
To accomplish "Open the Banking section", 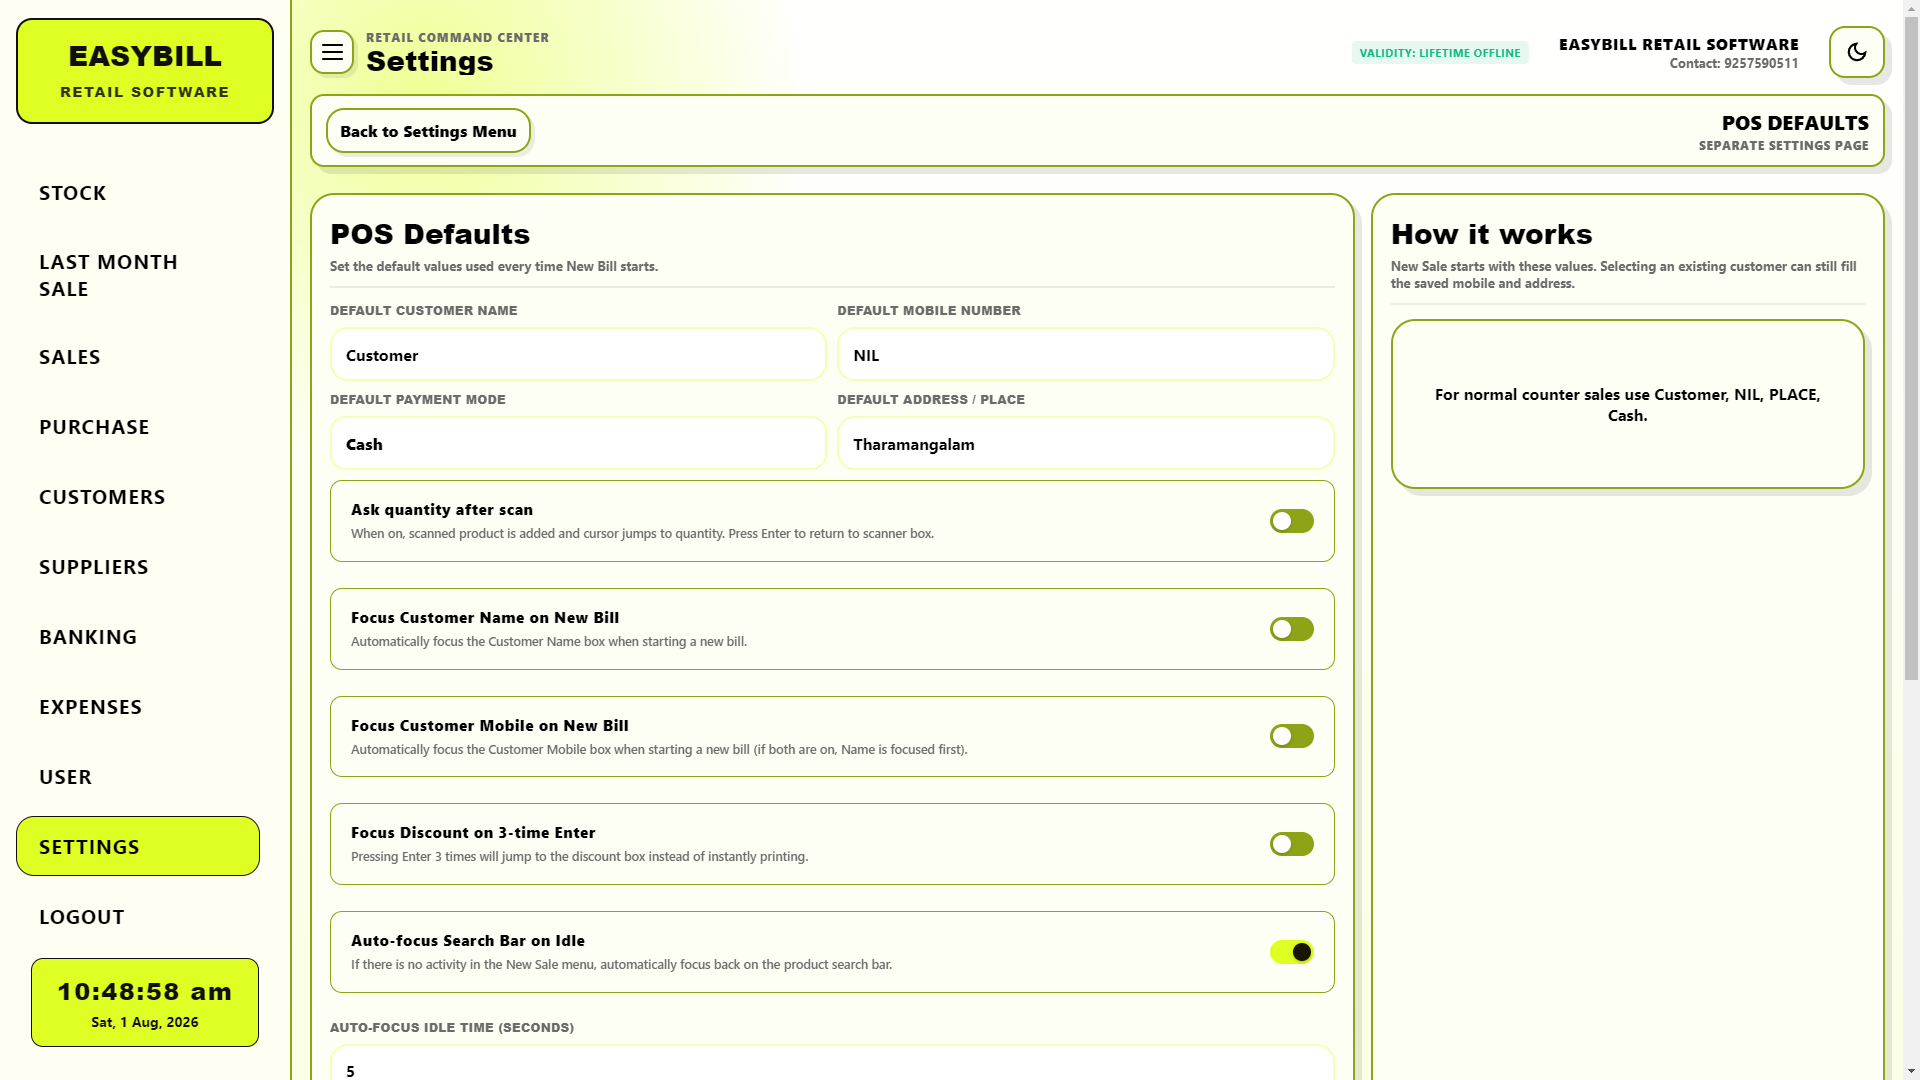I will coord(138,637).
